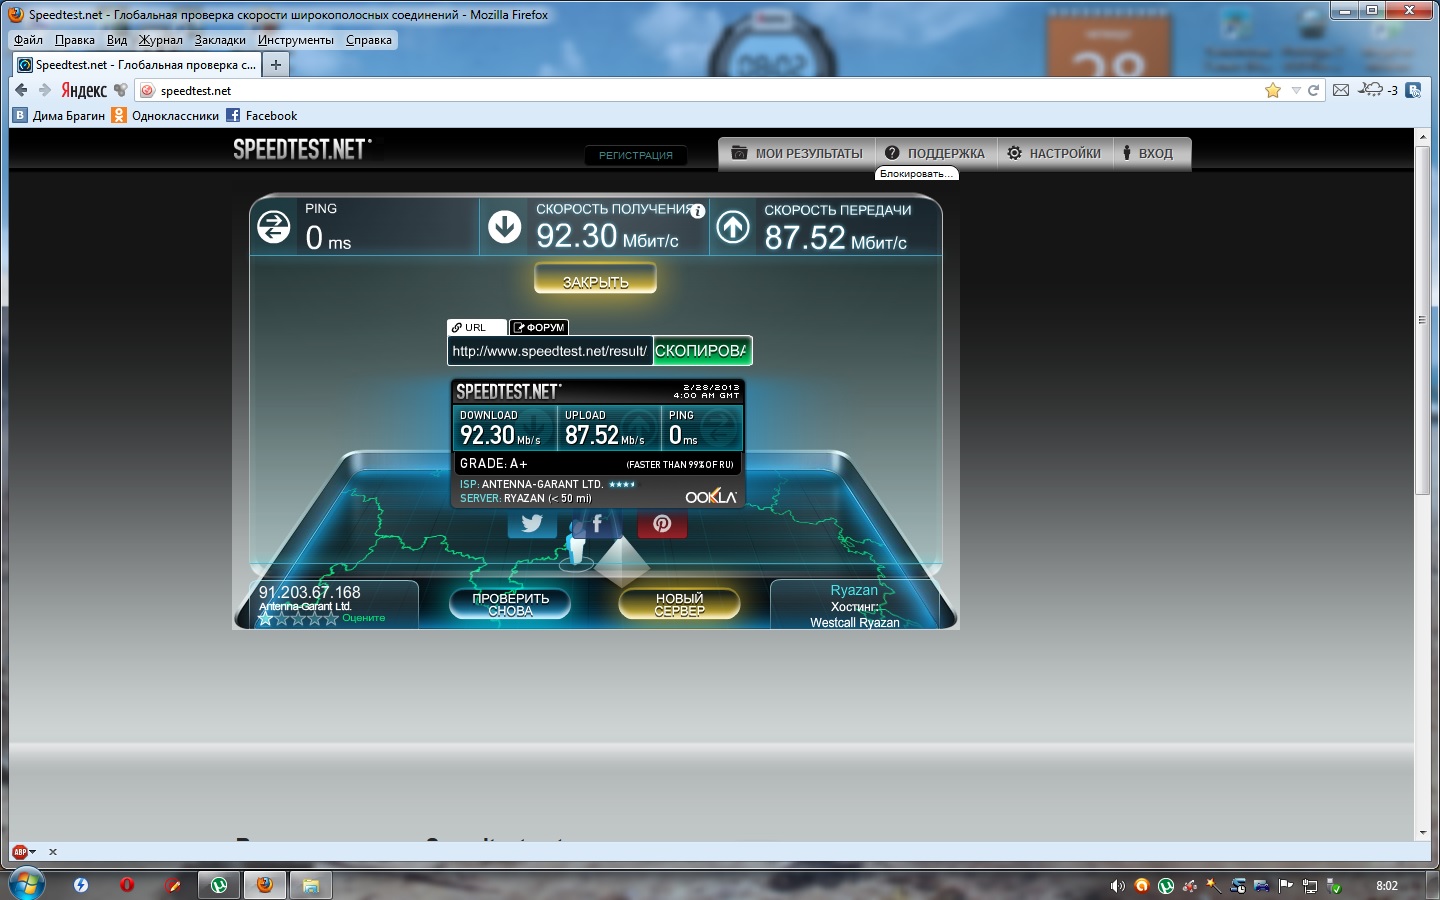Click the Оцените rating link

[363, 618]
